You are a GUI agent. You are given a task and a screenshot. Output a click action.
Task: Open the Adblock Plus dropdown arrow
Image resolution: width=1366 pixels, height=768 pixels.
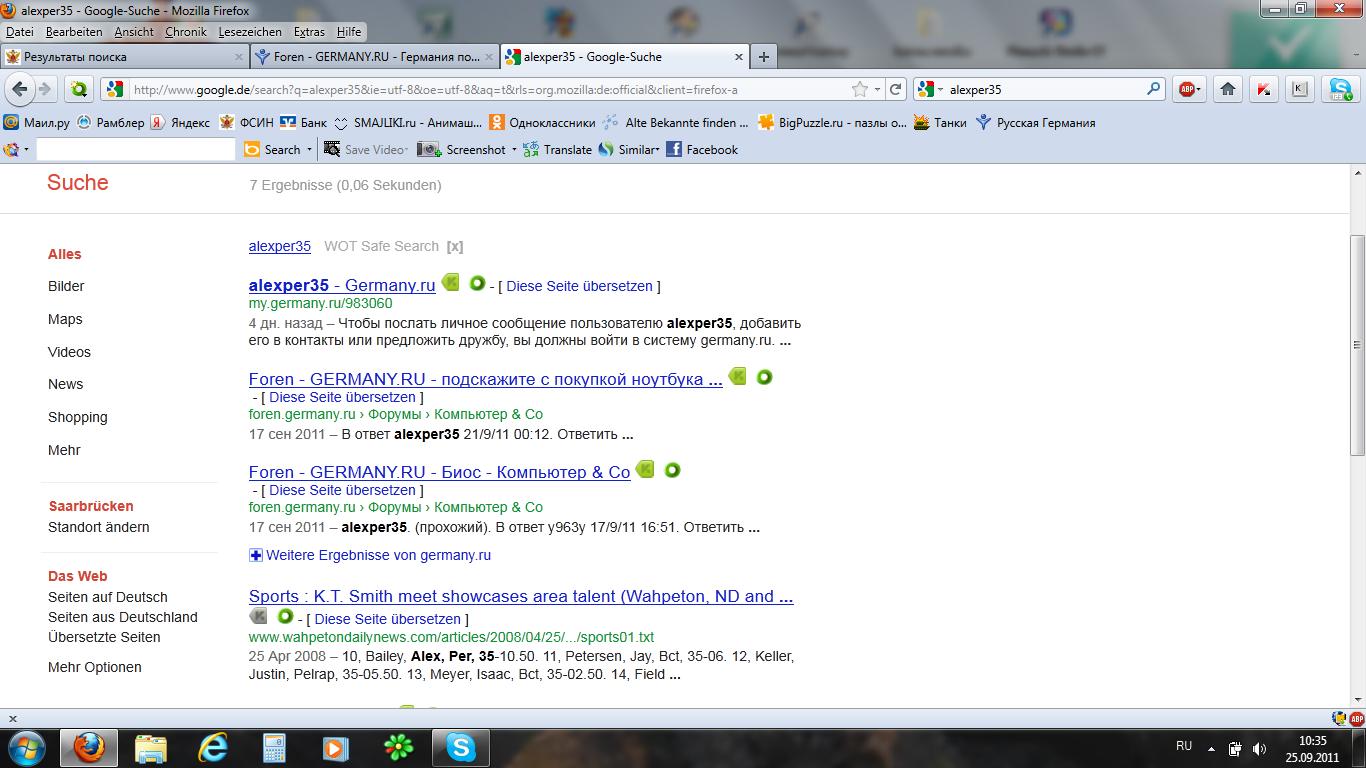(x=1200, y=89)
